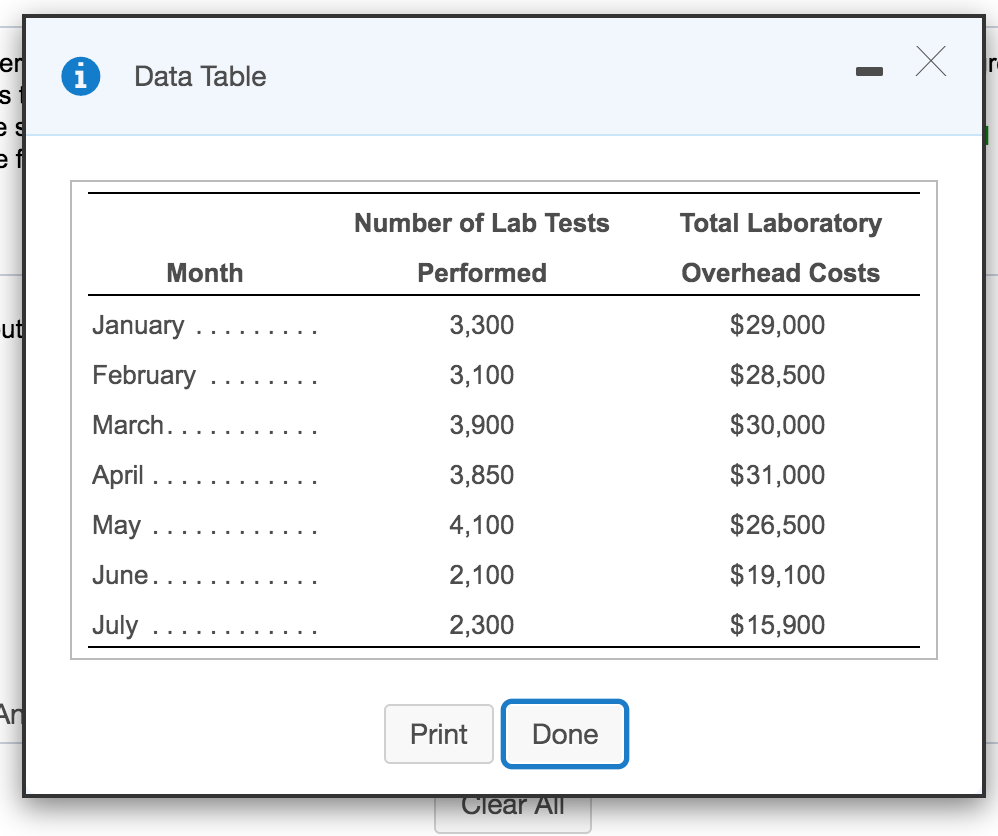Select the 'Data Table' title text

200,76
